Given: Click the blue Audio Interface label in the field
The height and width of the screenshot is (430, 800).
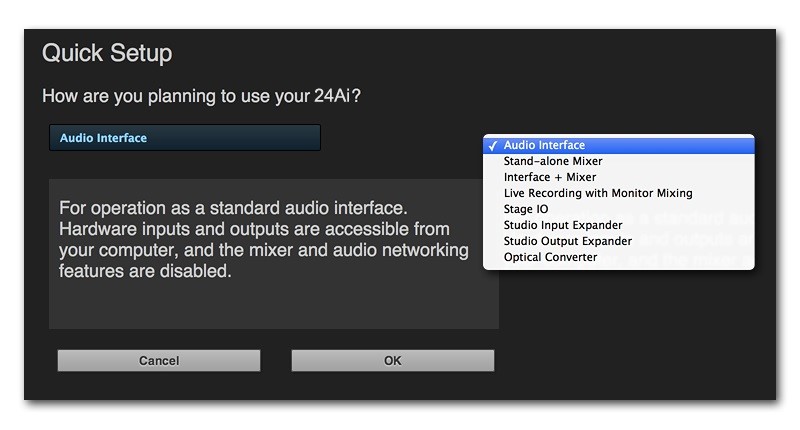Looking at the screenshot, I should (103, 138).
